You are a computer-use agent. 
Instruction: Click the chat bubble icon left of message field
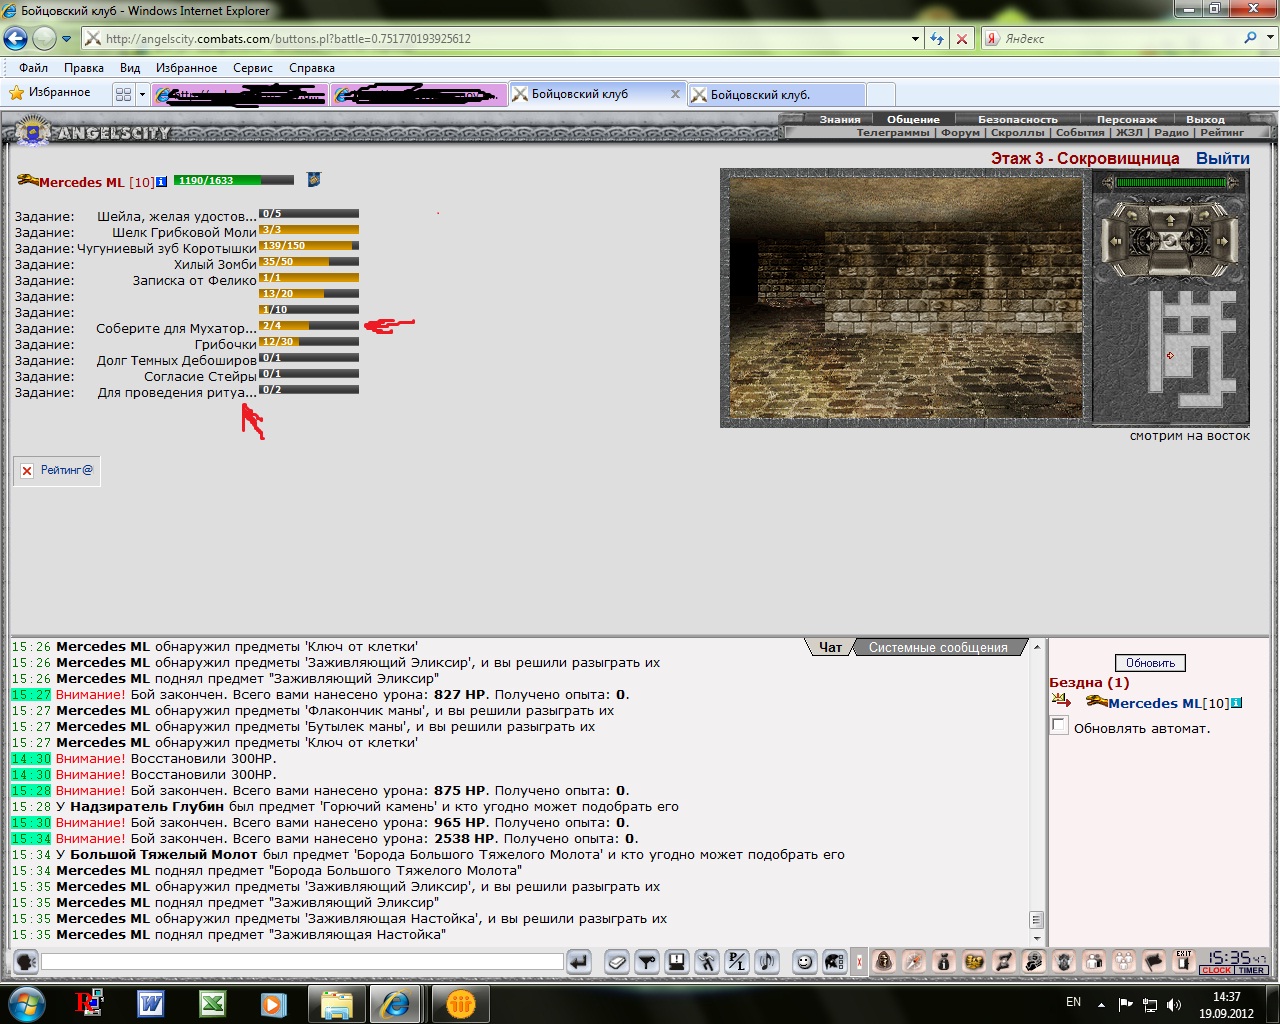[x=26, y=962]
